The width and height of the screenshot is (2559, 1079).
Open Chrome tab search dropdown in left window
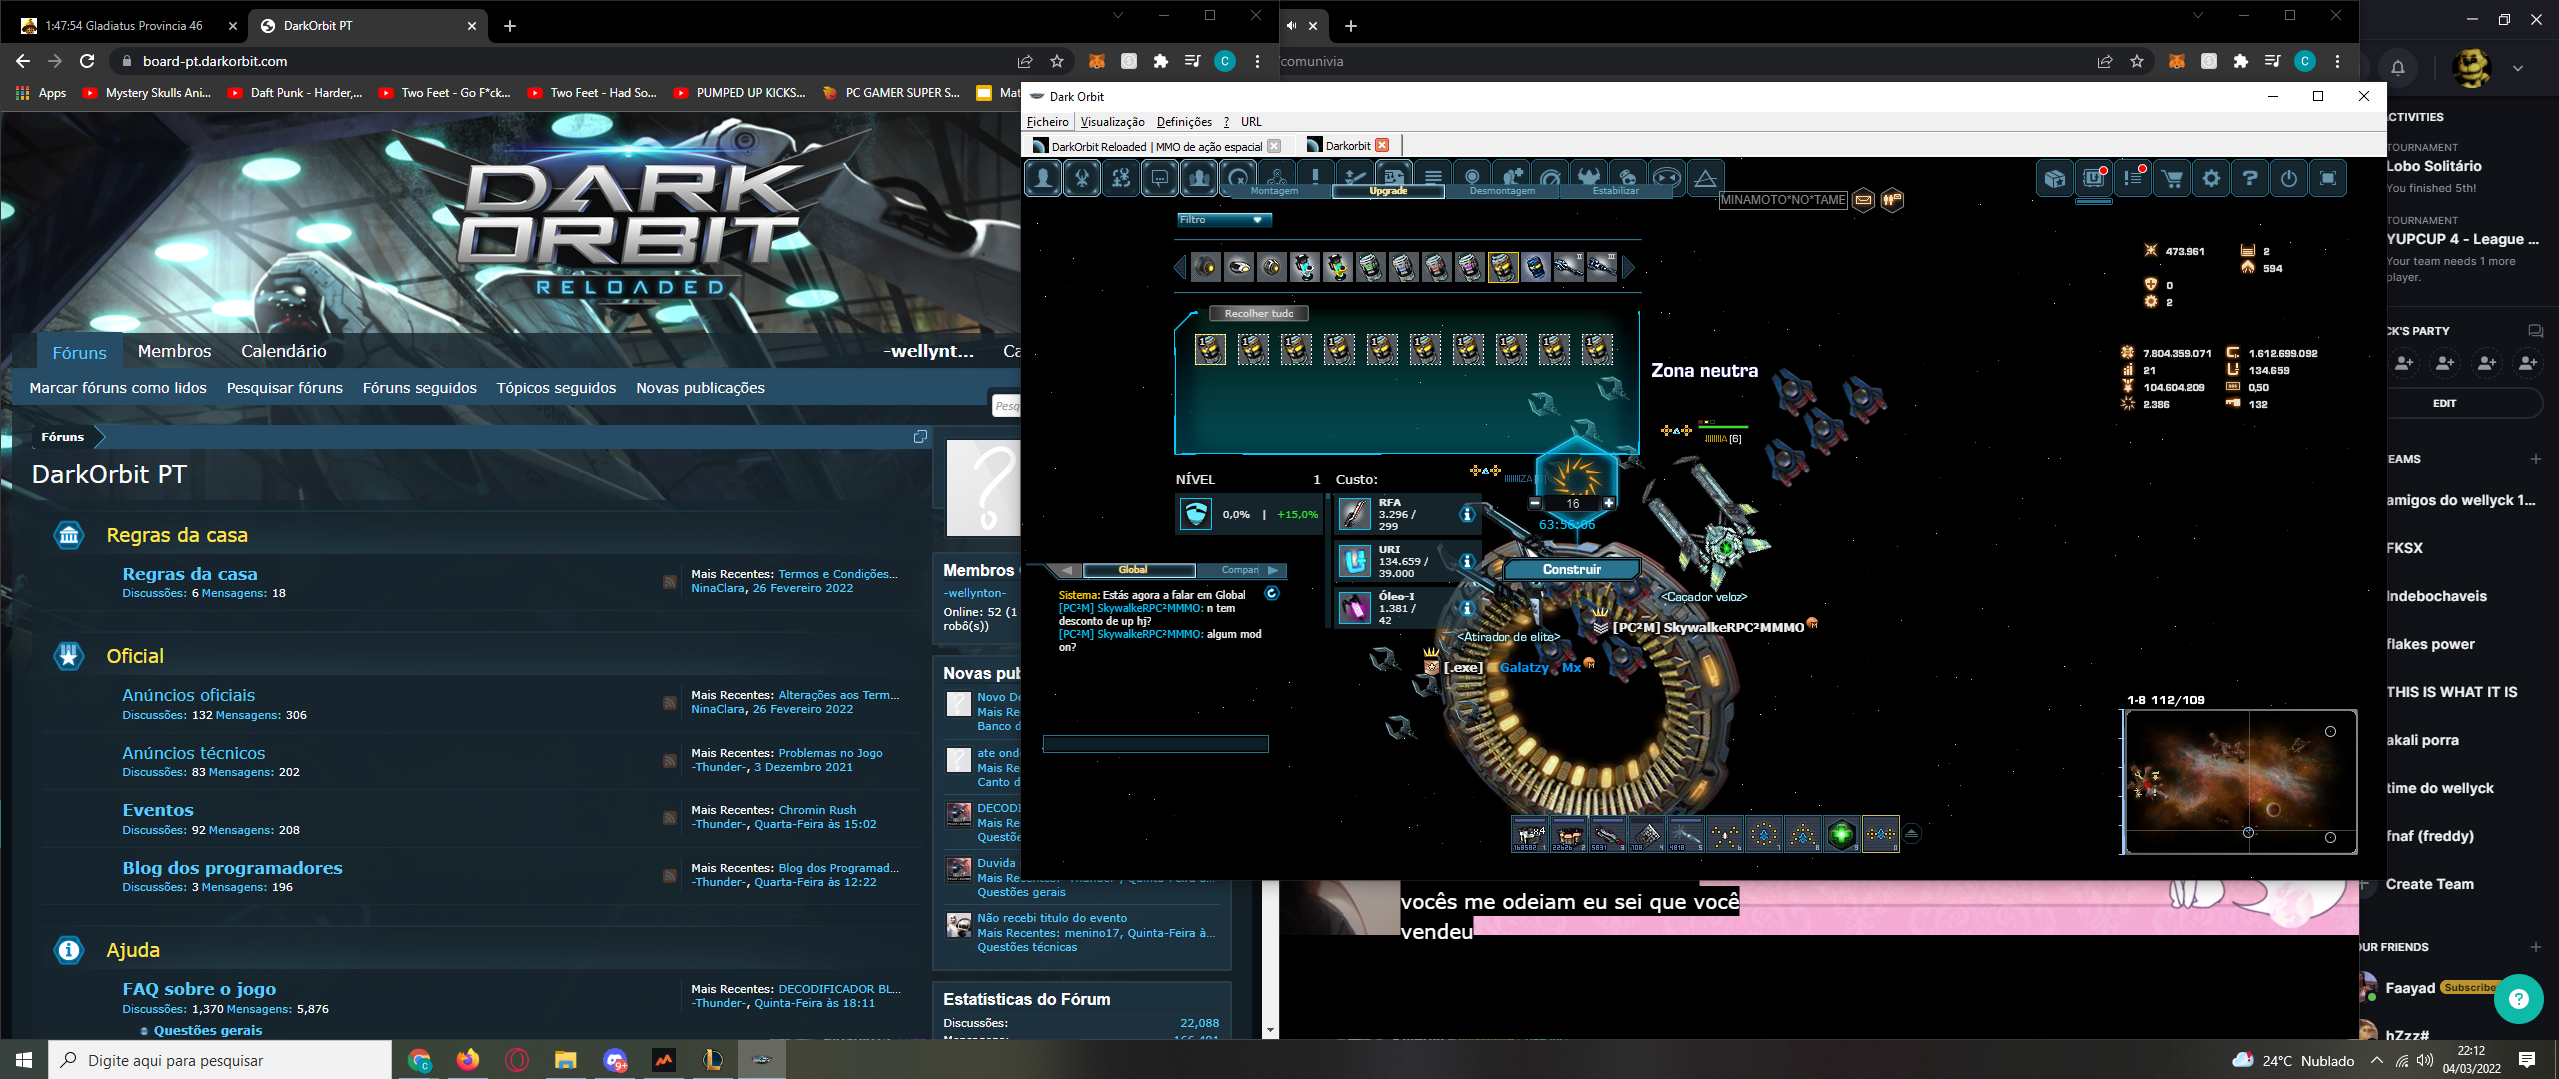point(1117,15)
